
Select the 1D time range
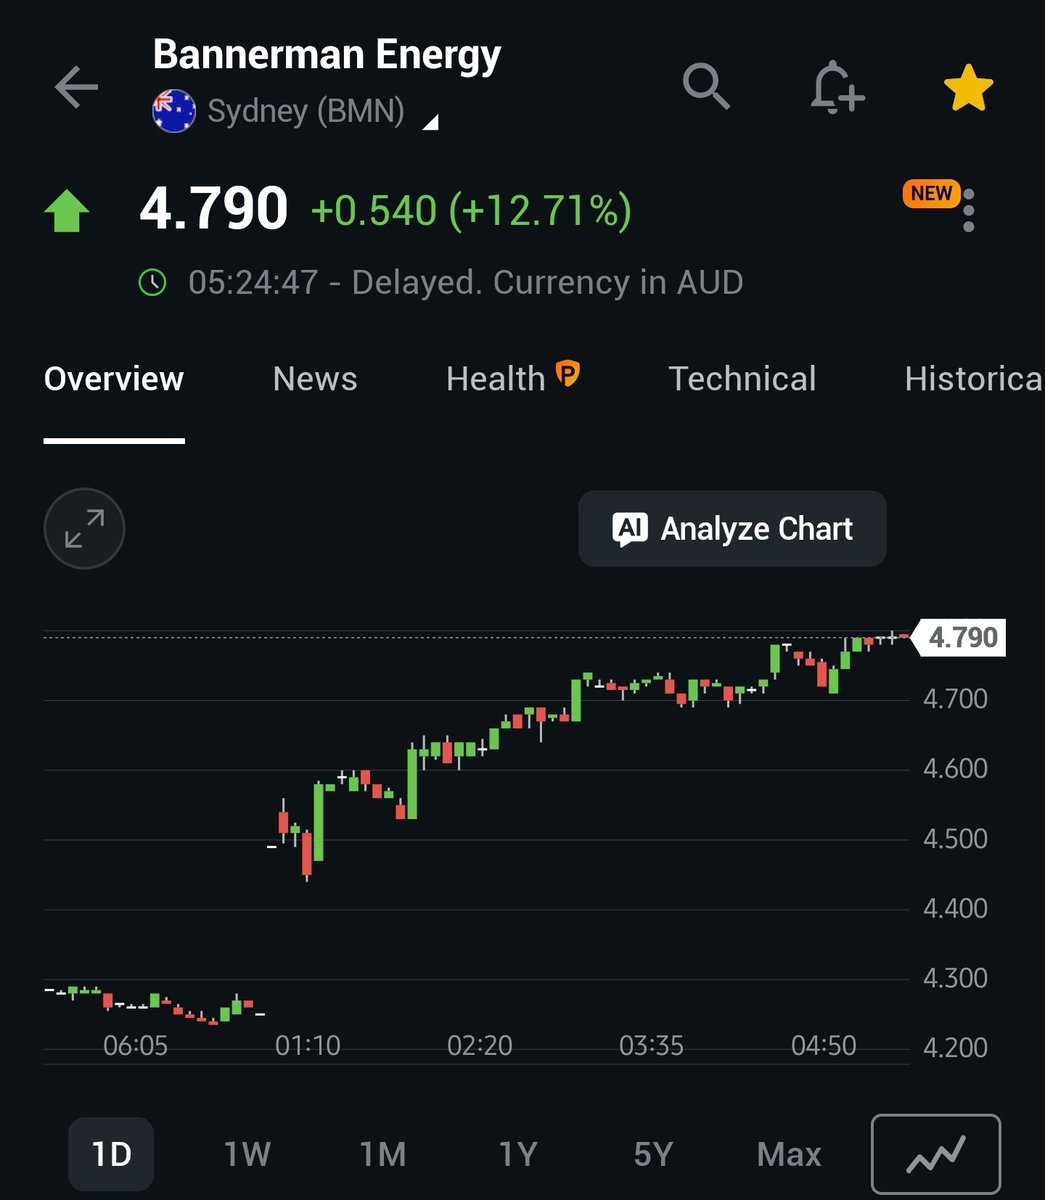(111, 1154)
